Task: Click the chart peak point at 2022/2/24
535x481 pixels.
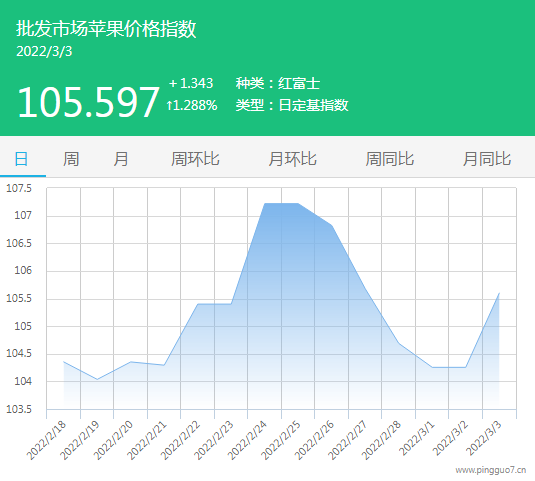Action: [265, 203]
